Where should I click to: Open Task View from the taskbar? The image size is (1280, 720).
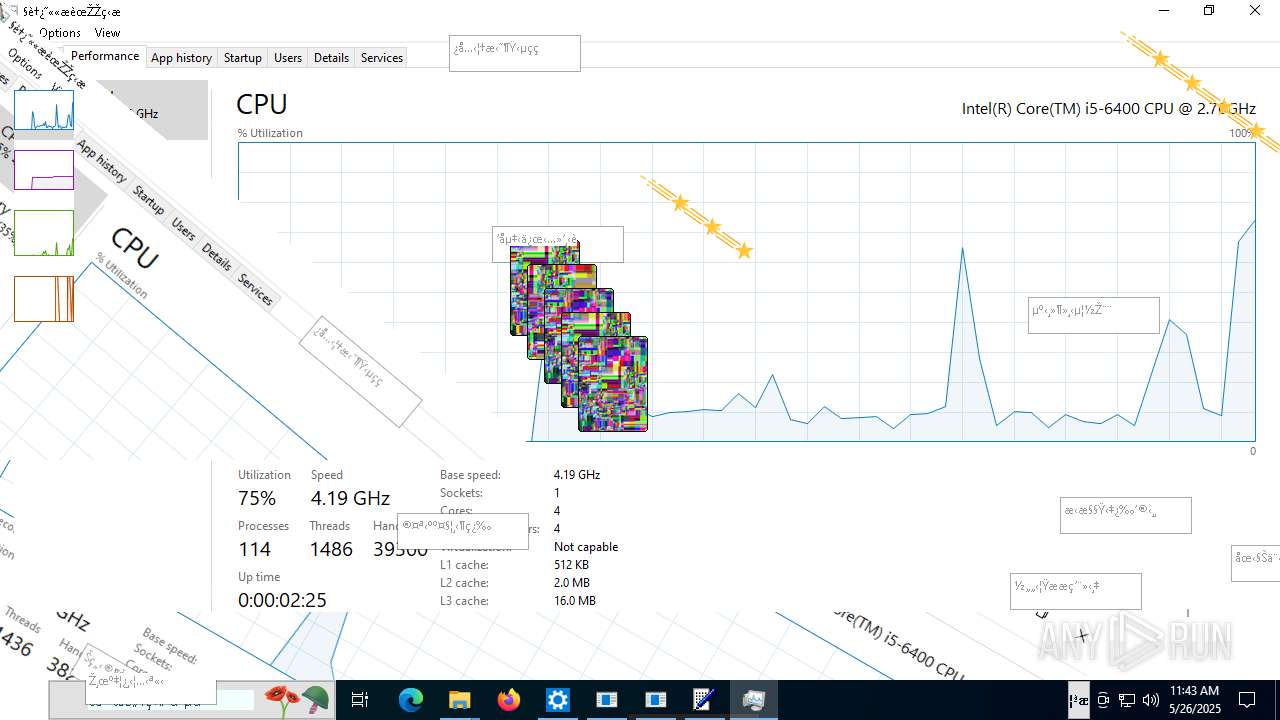click(x=360, y=700)
